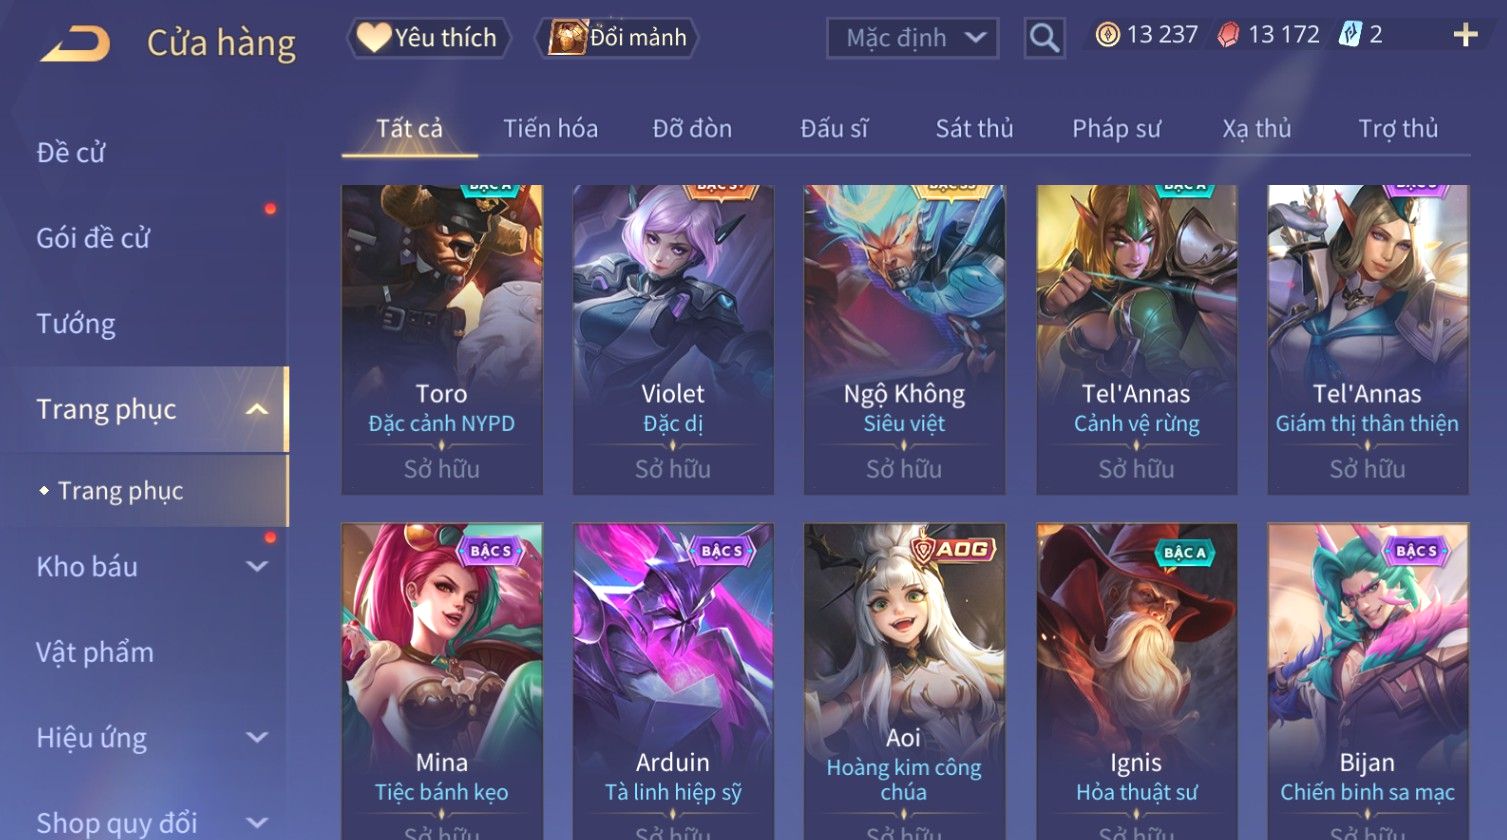Expand the Hiệu ứng sidebar section
Image resolution: width=1507 pixels, height=840 pixels.
tap(257, 737)
